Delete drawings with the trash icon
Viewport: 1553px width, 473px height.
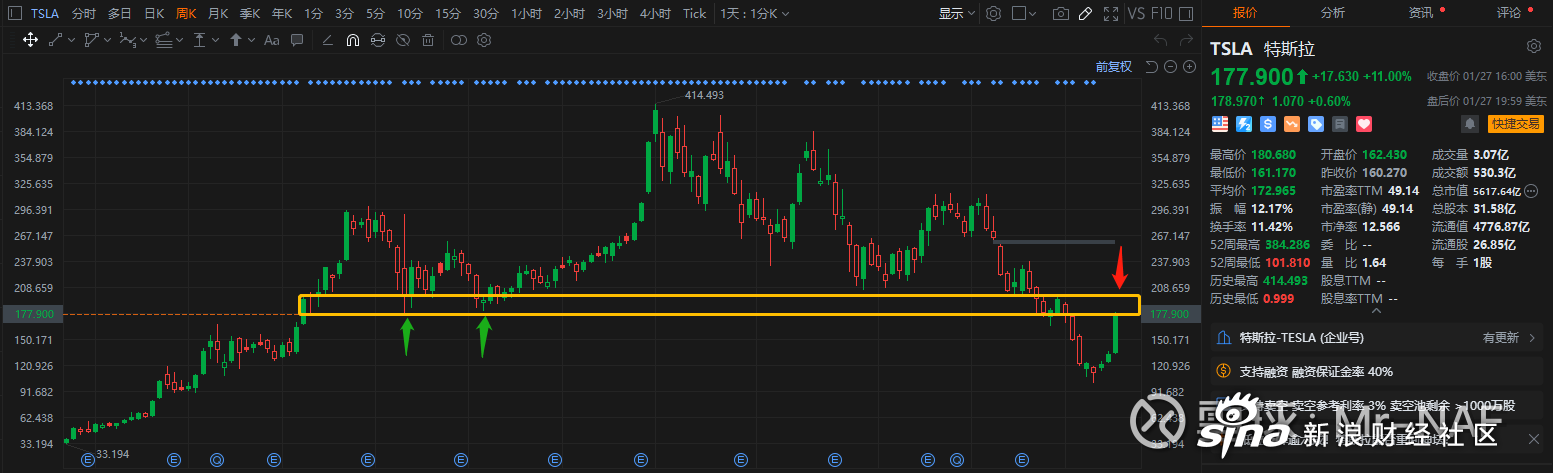point(428,40)
